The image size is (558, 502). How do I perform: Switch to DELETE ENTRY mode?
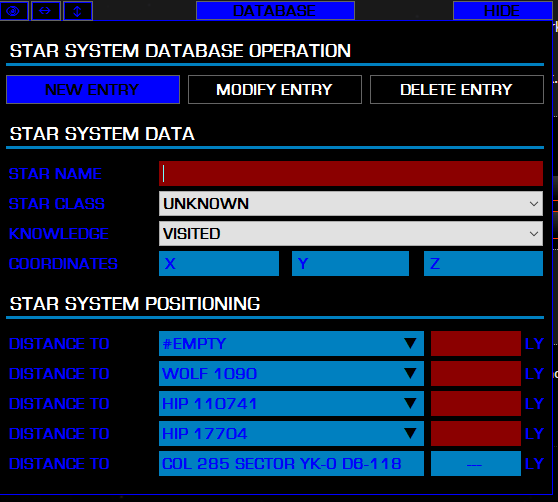[457, 90]
